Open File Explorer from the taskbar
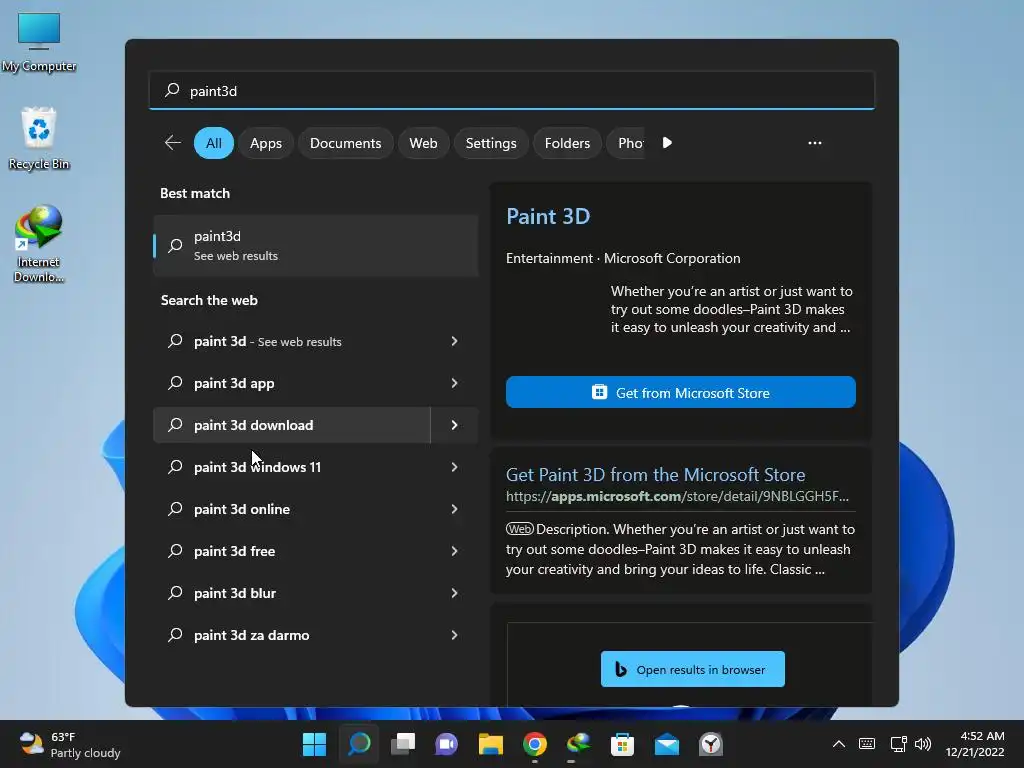 [490, 744]
